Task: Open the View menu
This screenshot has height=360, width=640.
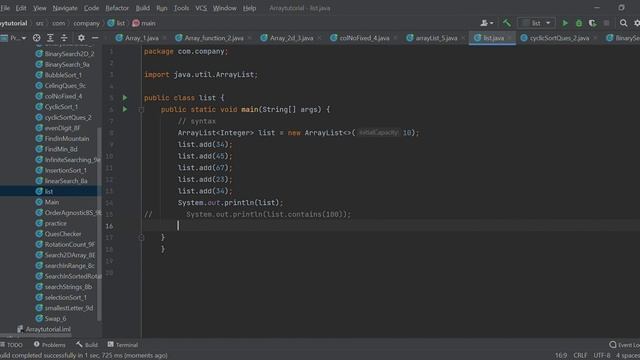Action: pyautogui.click(x=40, y=8)
